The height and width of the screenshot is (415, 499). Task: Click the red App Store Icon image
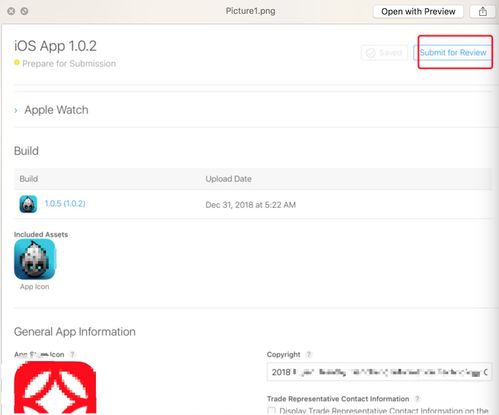55,388
